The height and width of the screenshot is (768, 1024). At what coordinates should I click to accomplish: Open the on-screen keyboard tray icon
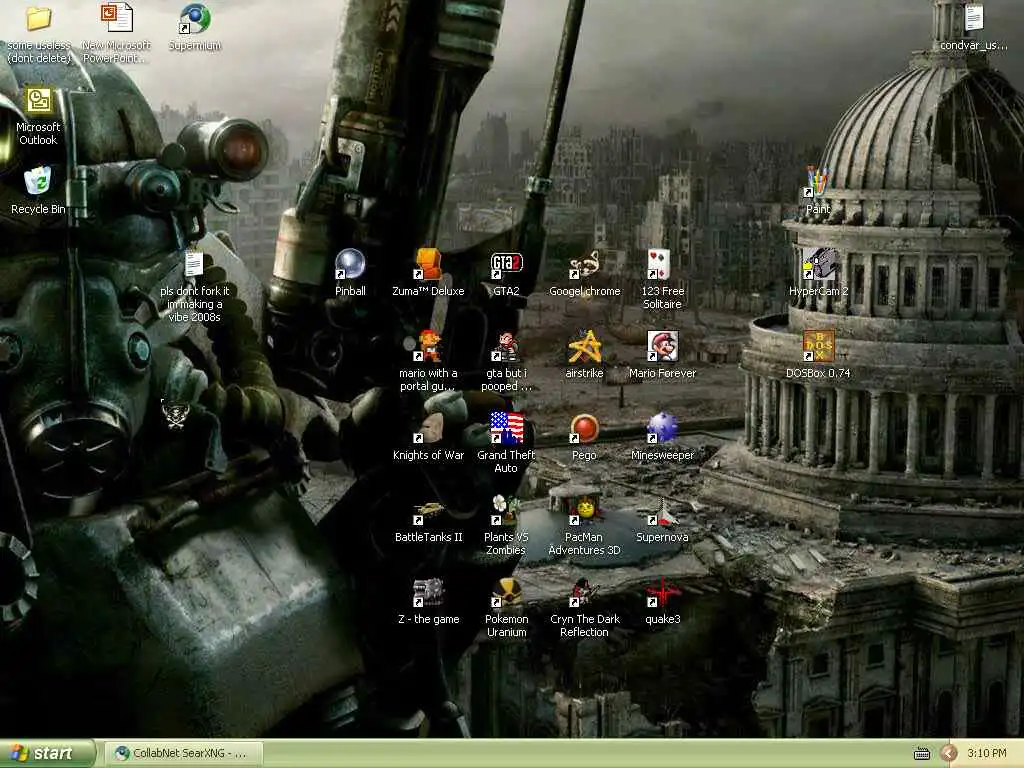point(921,754)
